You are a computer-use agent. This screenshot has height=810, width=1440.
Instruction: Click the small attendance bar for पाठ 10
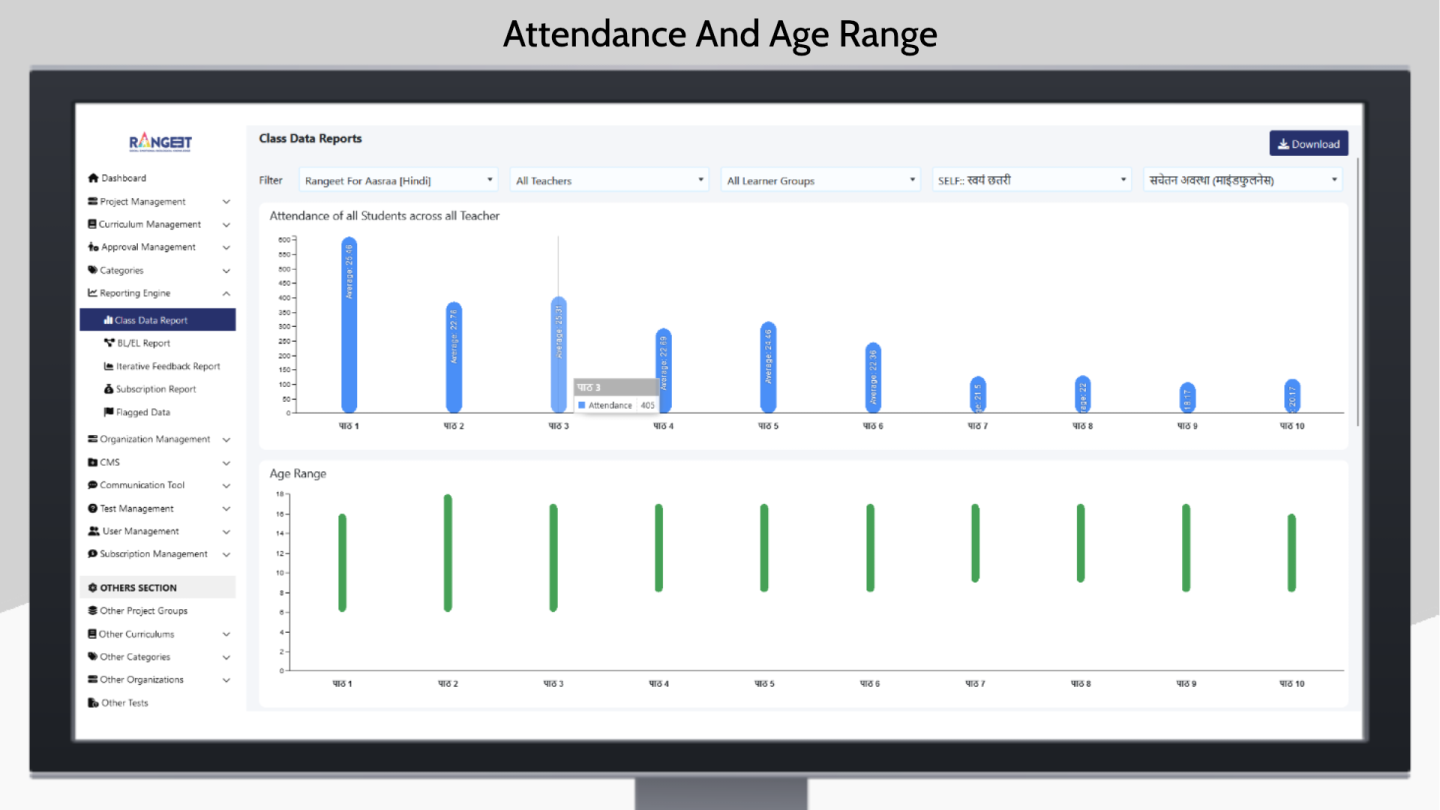1292,396
